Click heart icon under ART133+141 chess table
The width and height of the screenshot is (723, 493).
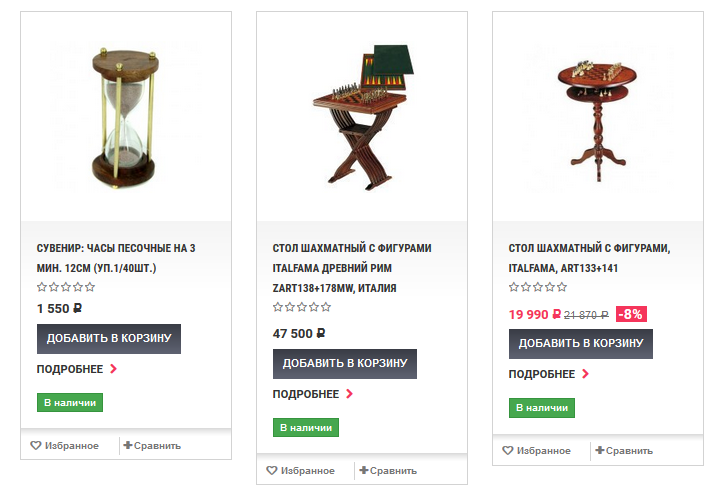[x=508, y=451]
